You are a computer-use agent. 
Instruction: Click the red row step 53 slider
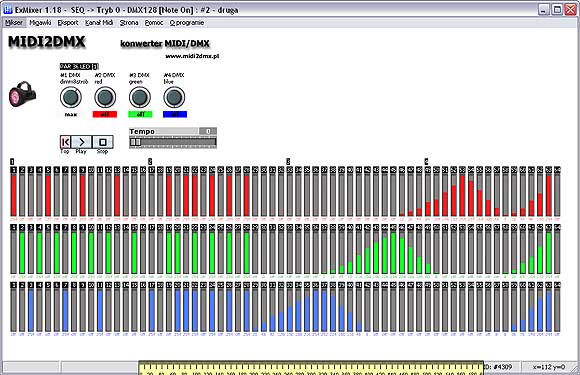coord(462,196)
